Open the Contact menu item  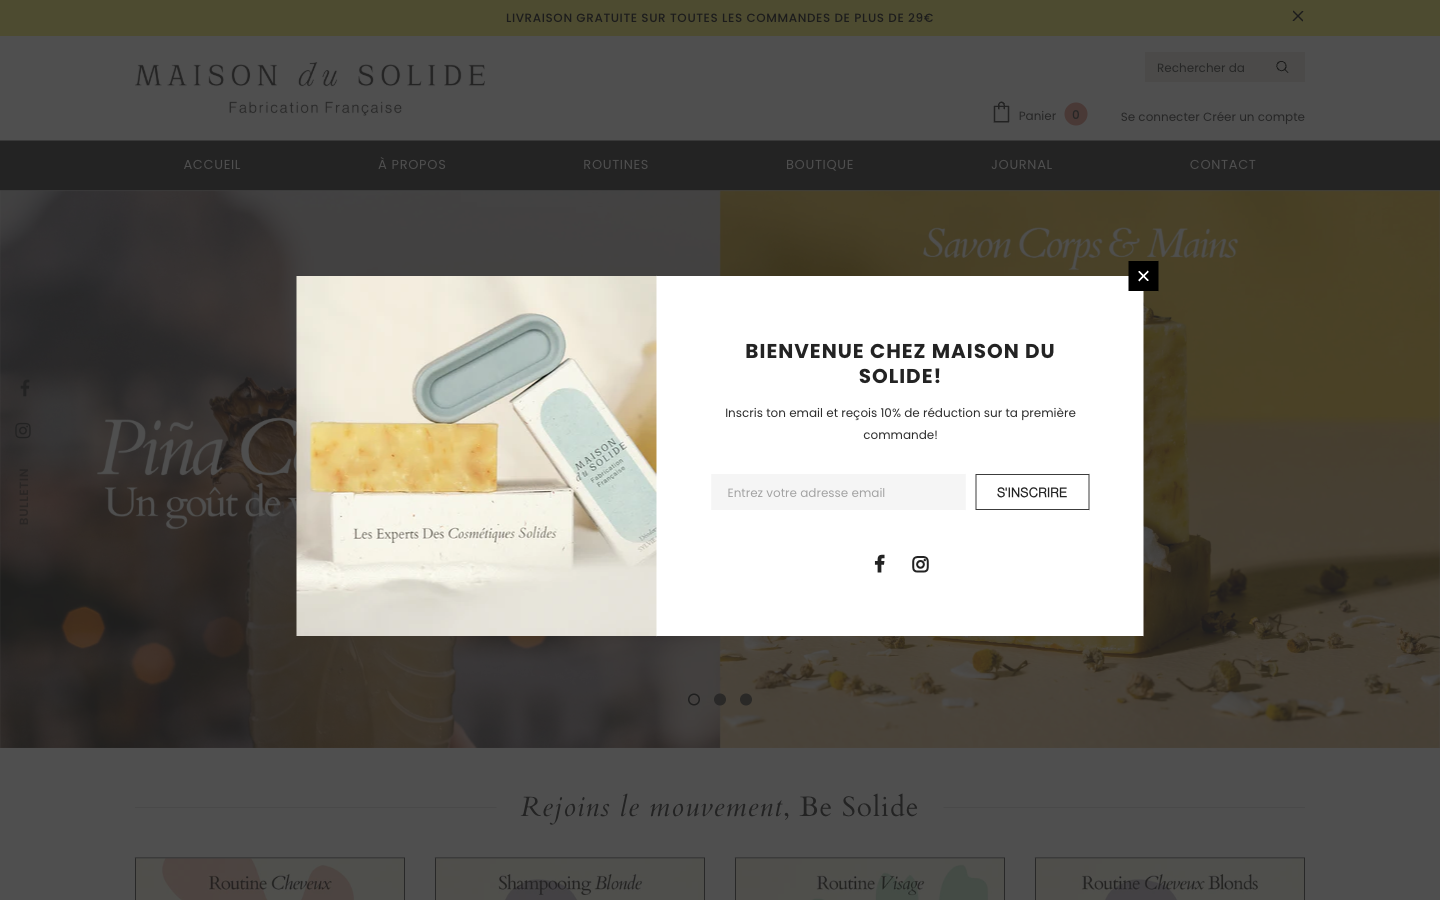[1223, 165]
